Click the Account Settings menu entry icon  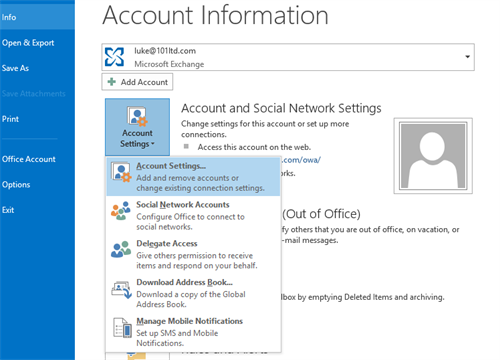coord(121,172)
